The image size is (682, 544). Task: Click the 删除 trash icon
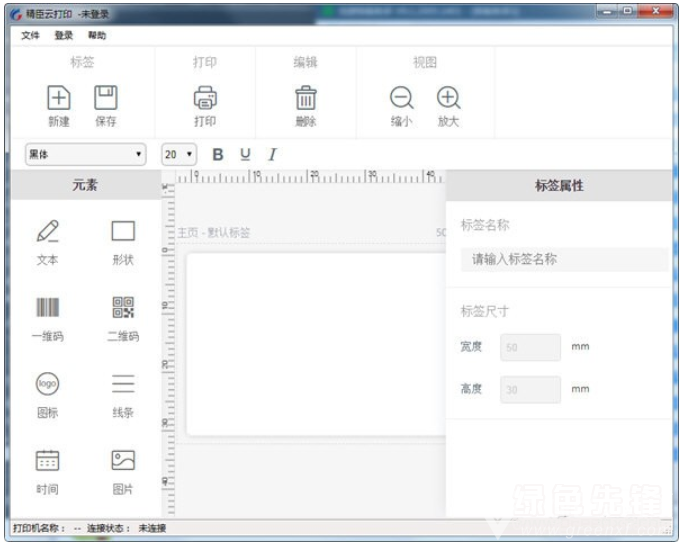pos(306,98)
